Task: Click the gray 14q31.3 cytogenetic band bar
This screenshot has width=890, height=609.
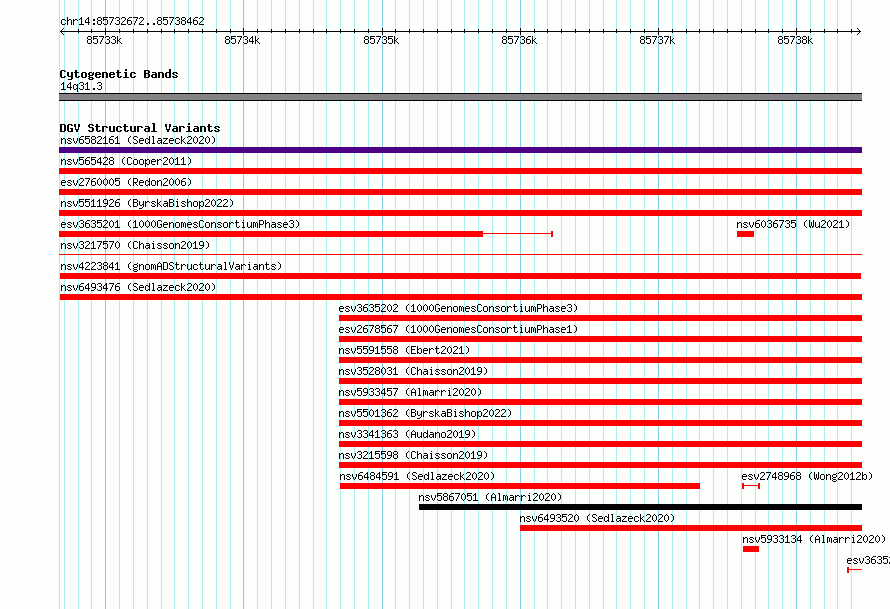Action: point(460,97)
